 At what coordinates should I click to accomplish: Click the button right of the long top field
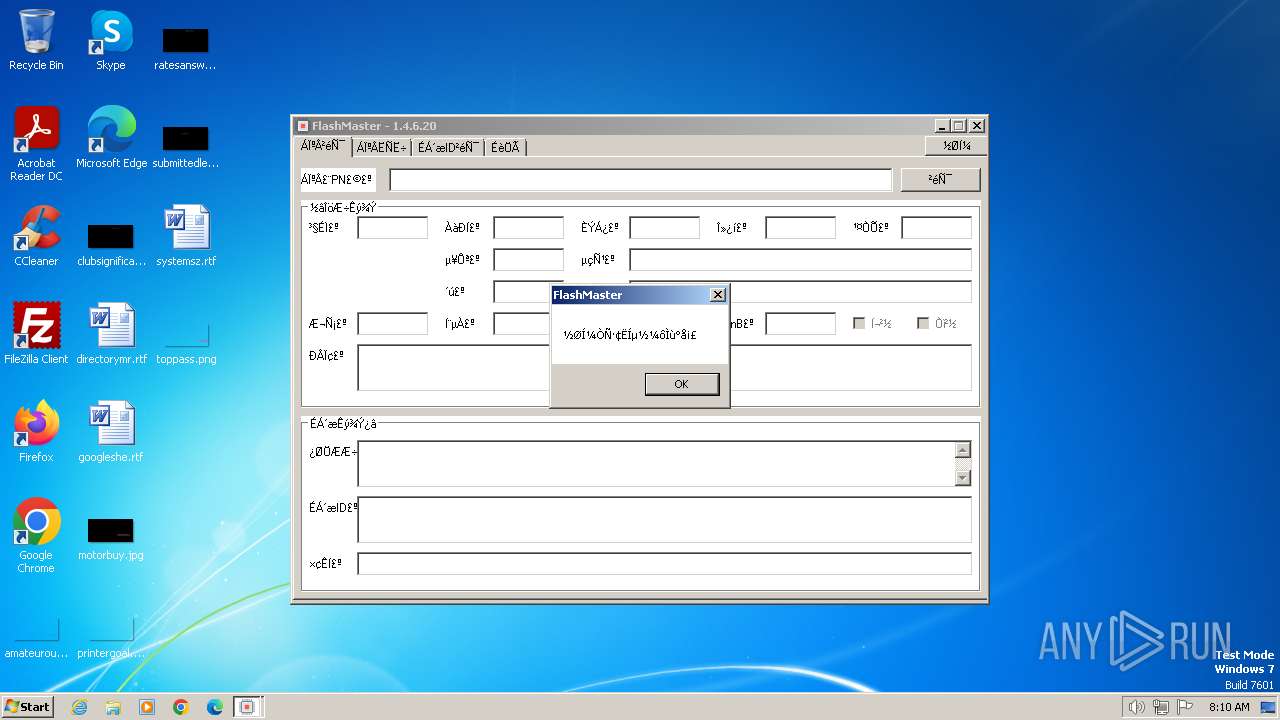click(x=940, y=179)
